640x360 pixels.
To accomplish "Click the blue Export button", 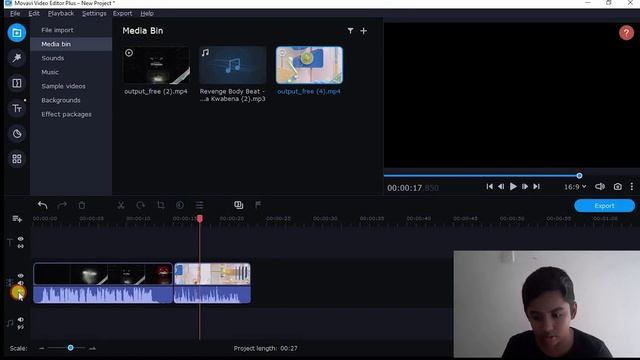I will pos(604,206).
